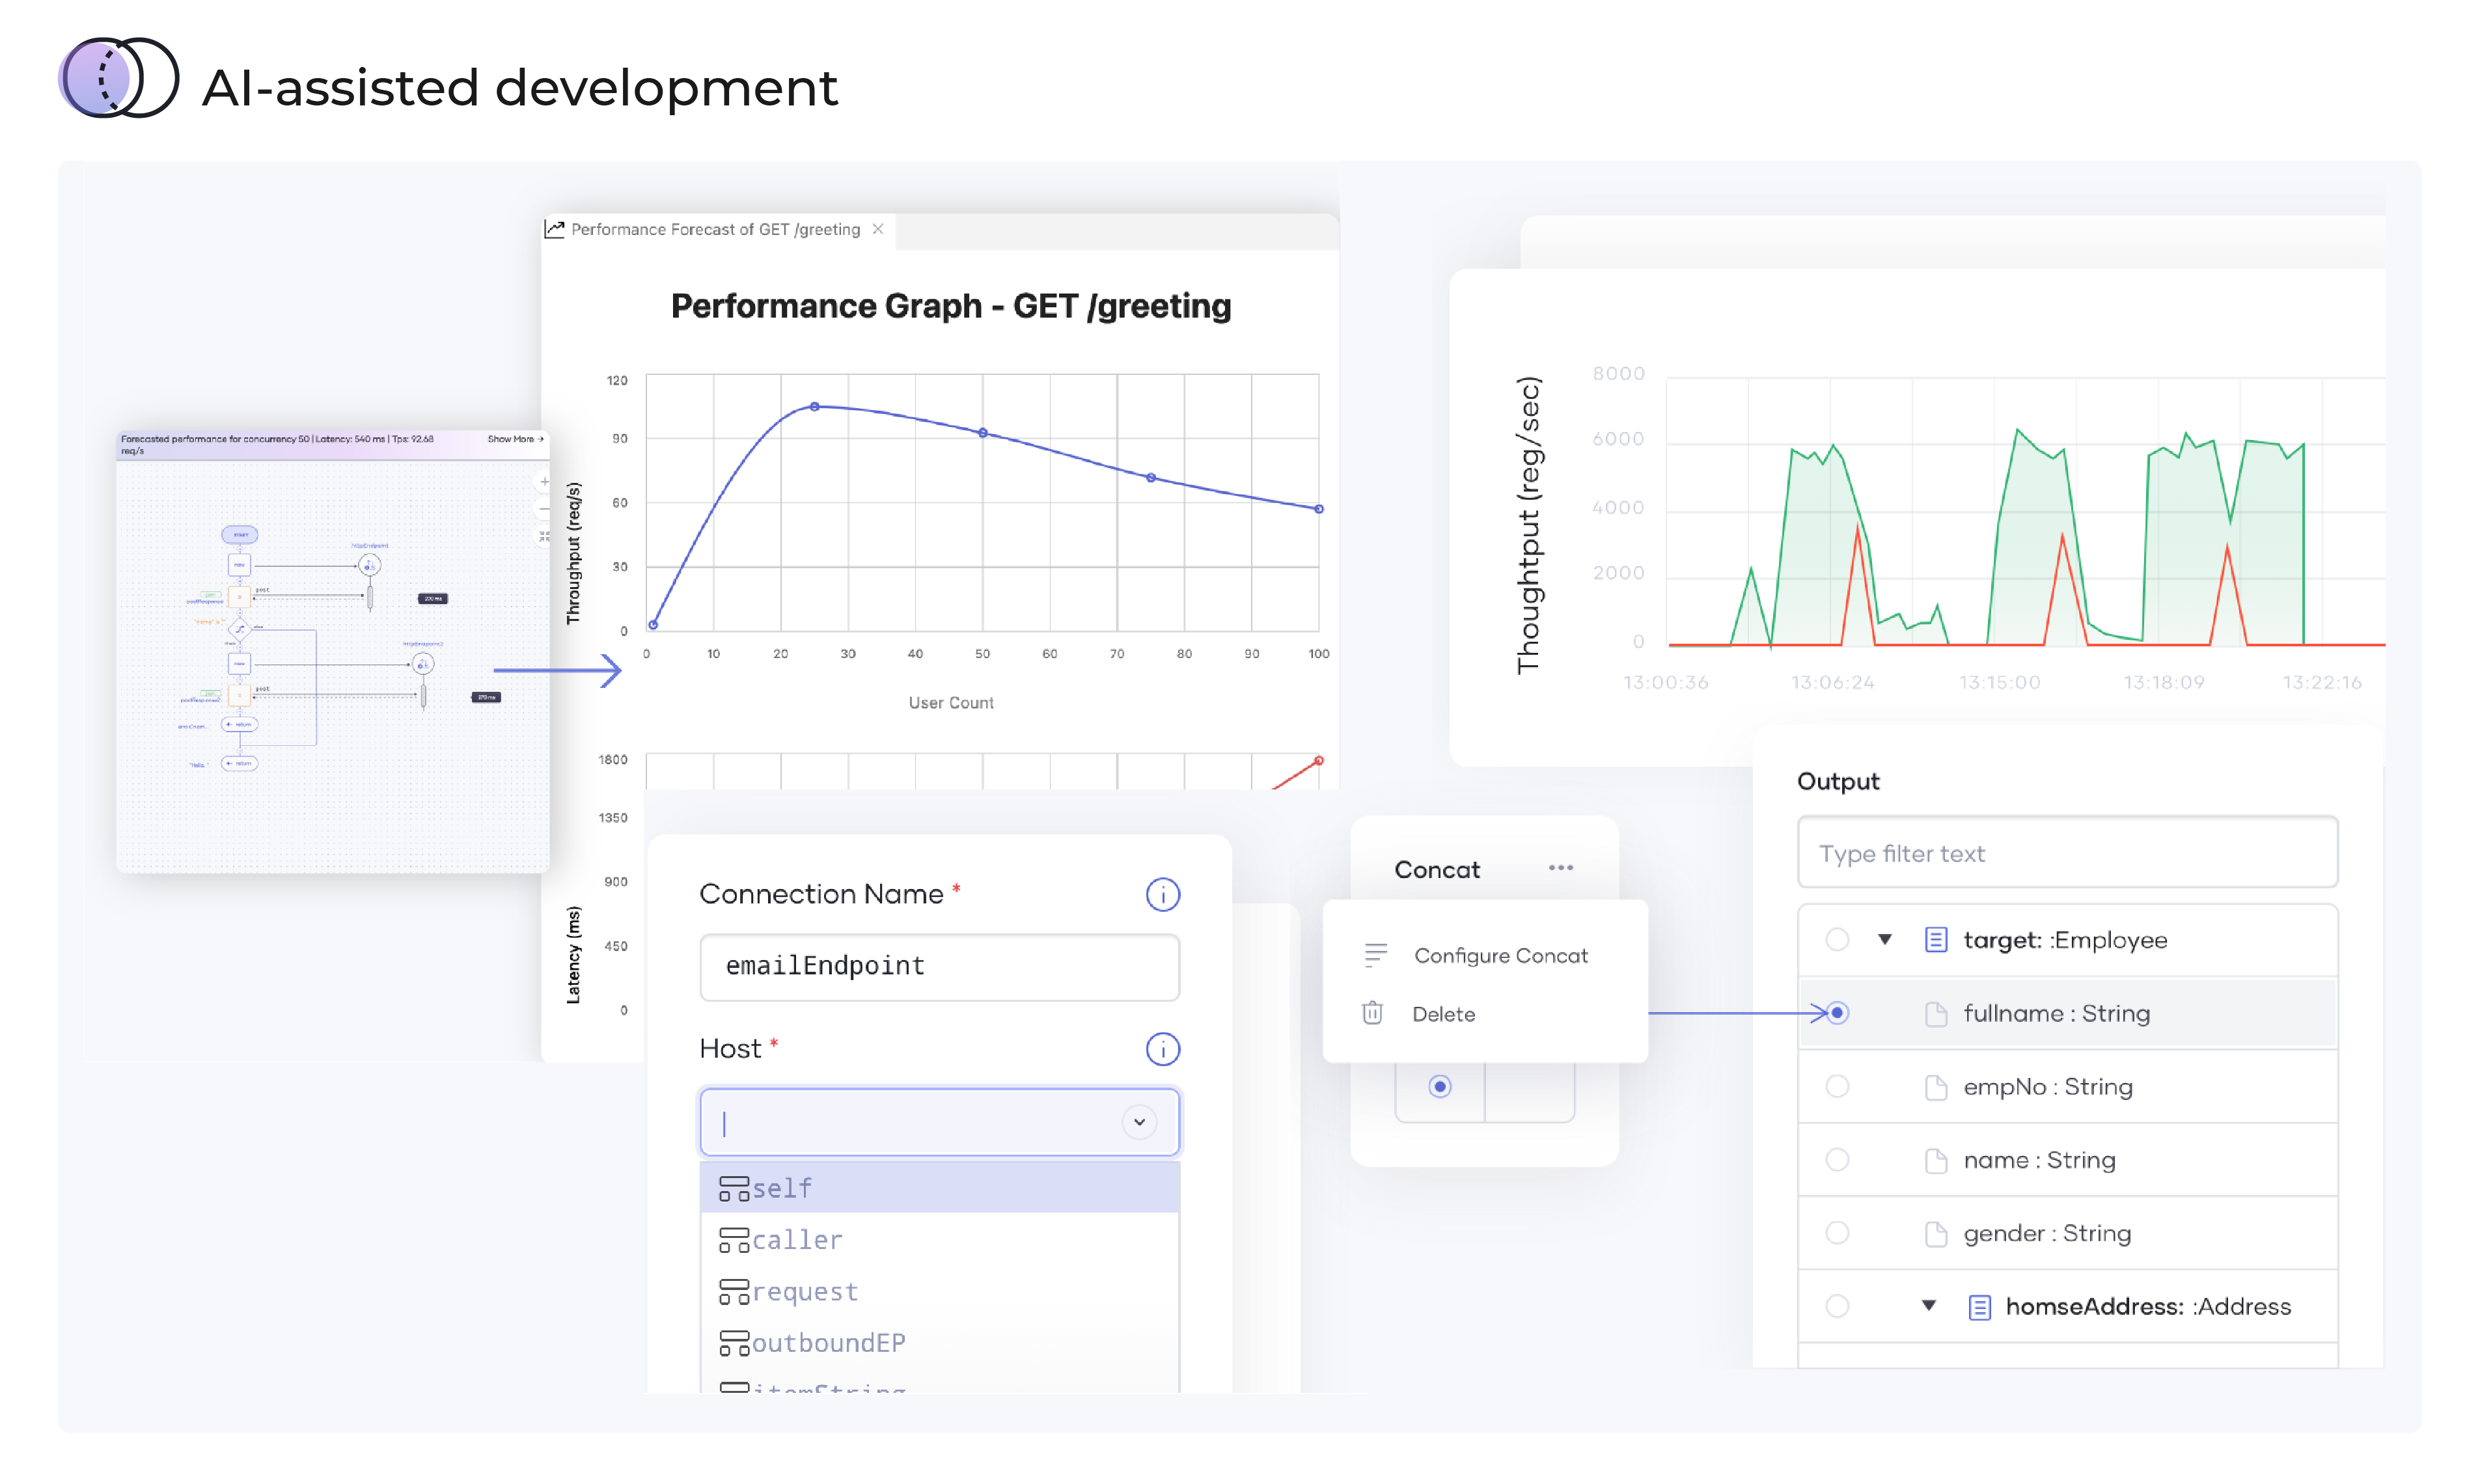Select caller from the Host suggestions
Image resolution: width=2480 pixels, height=1484 pixels.
[x=797, y=1240]
